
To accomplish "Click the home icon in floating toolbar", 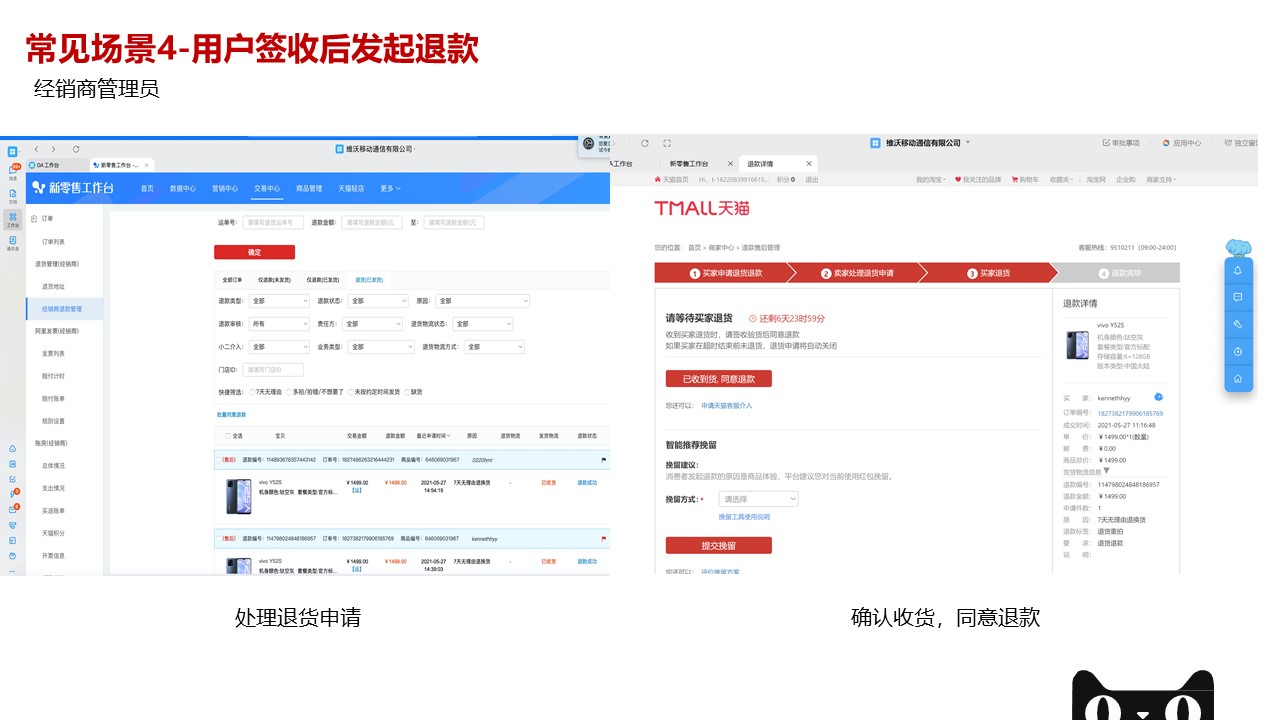I will click(1238, 378).
